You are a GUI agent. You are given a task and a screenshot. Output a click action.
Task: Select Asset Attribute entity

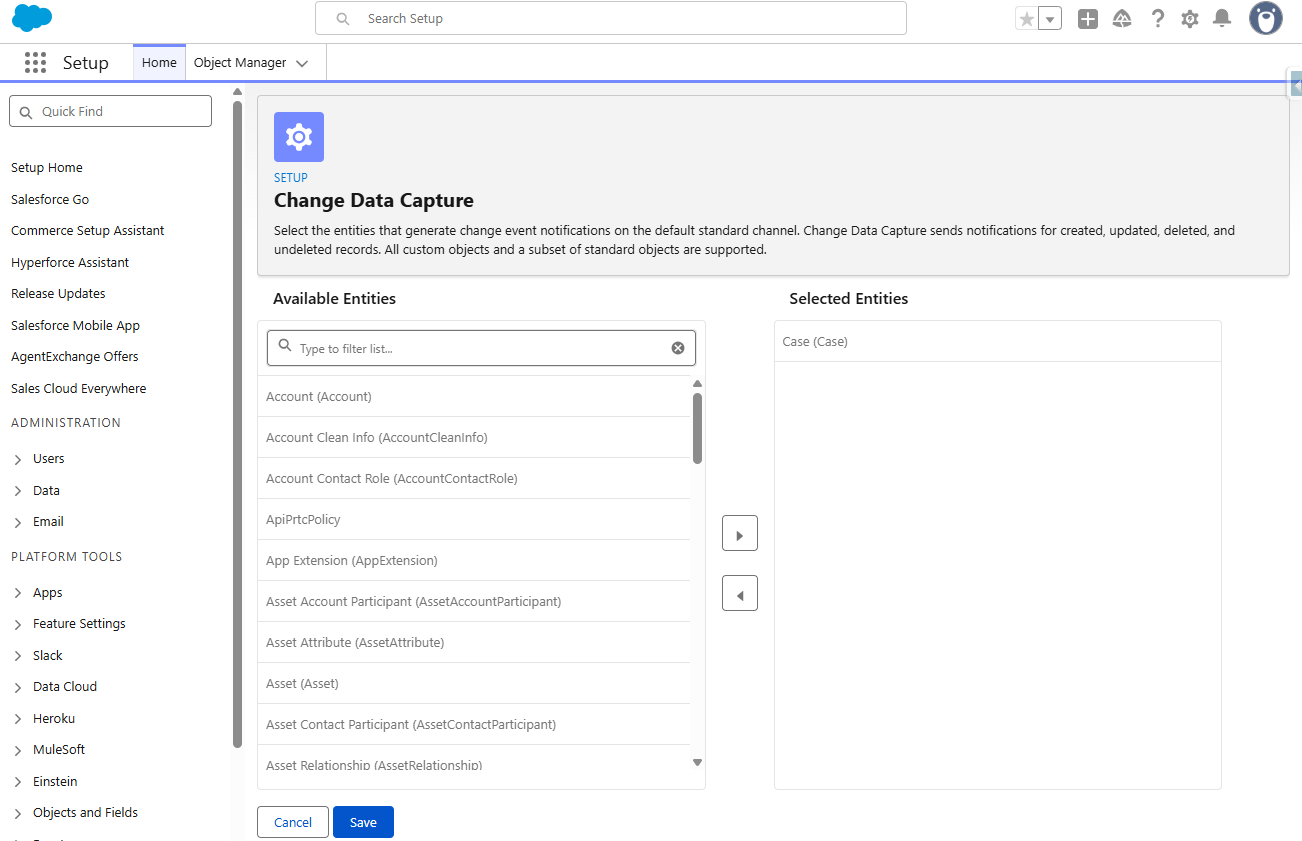tap(474, 643)
